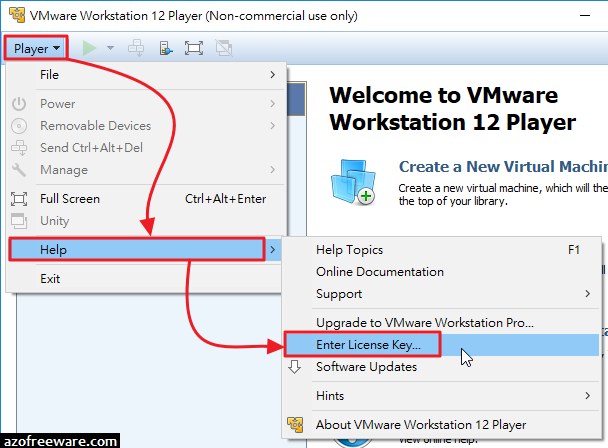Expand the Removable Devices submenu chevron

273,126
